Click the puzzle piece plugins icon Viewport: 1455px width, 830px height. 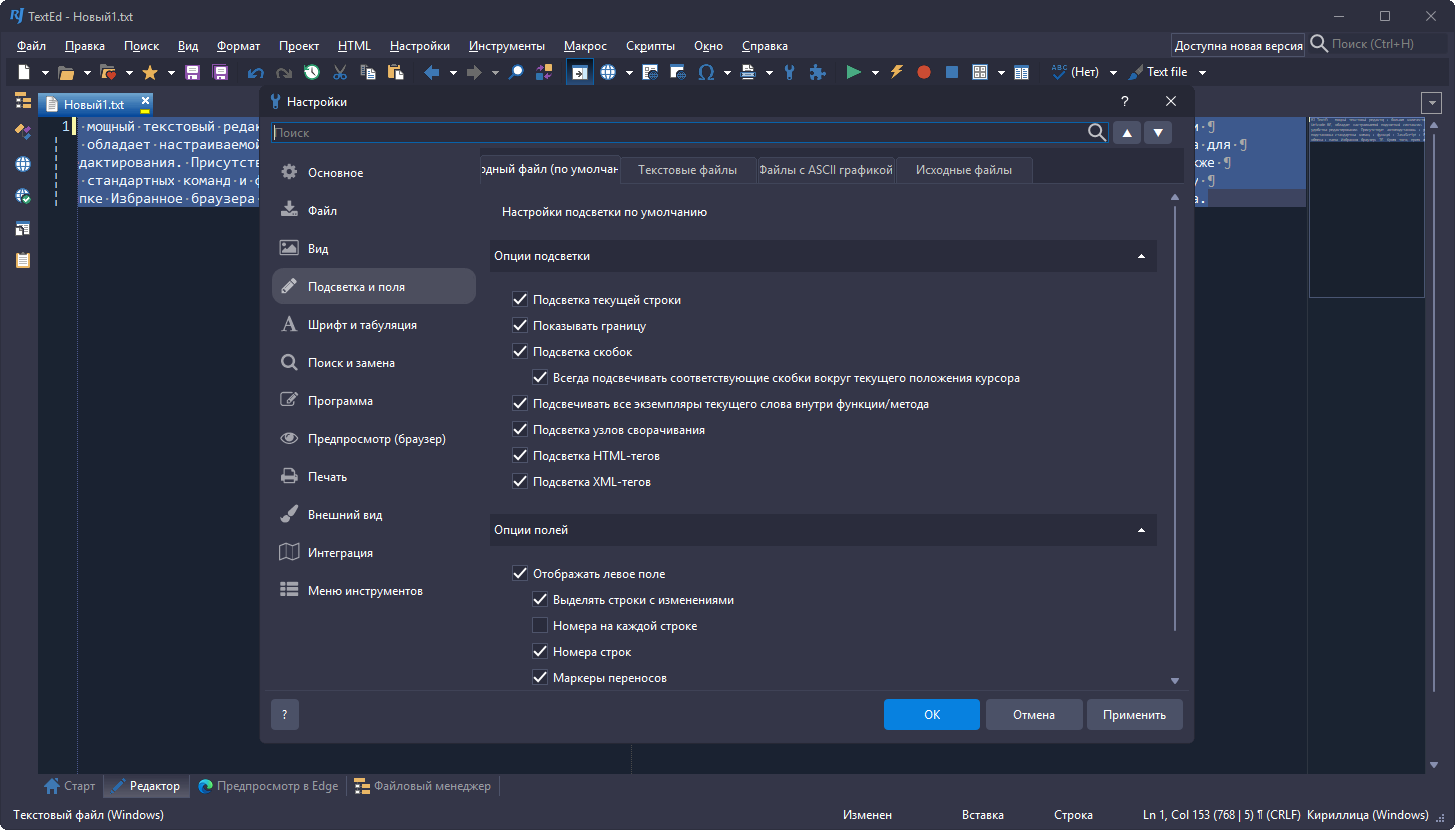coord(817,72)
